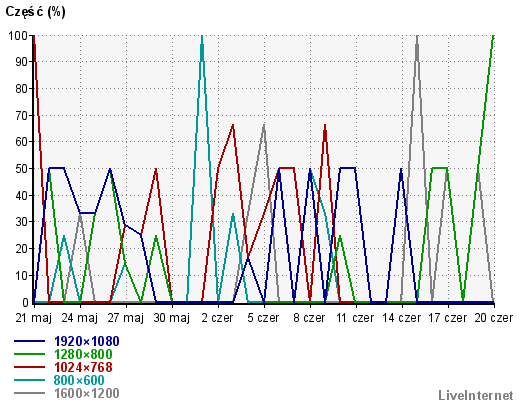Click the red 1024×768 legend line
Screen dimensions: 520x405
29,367
